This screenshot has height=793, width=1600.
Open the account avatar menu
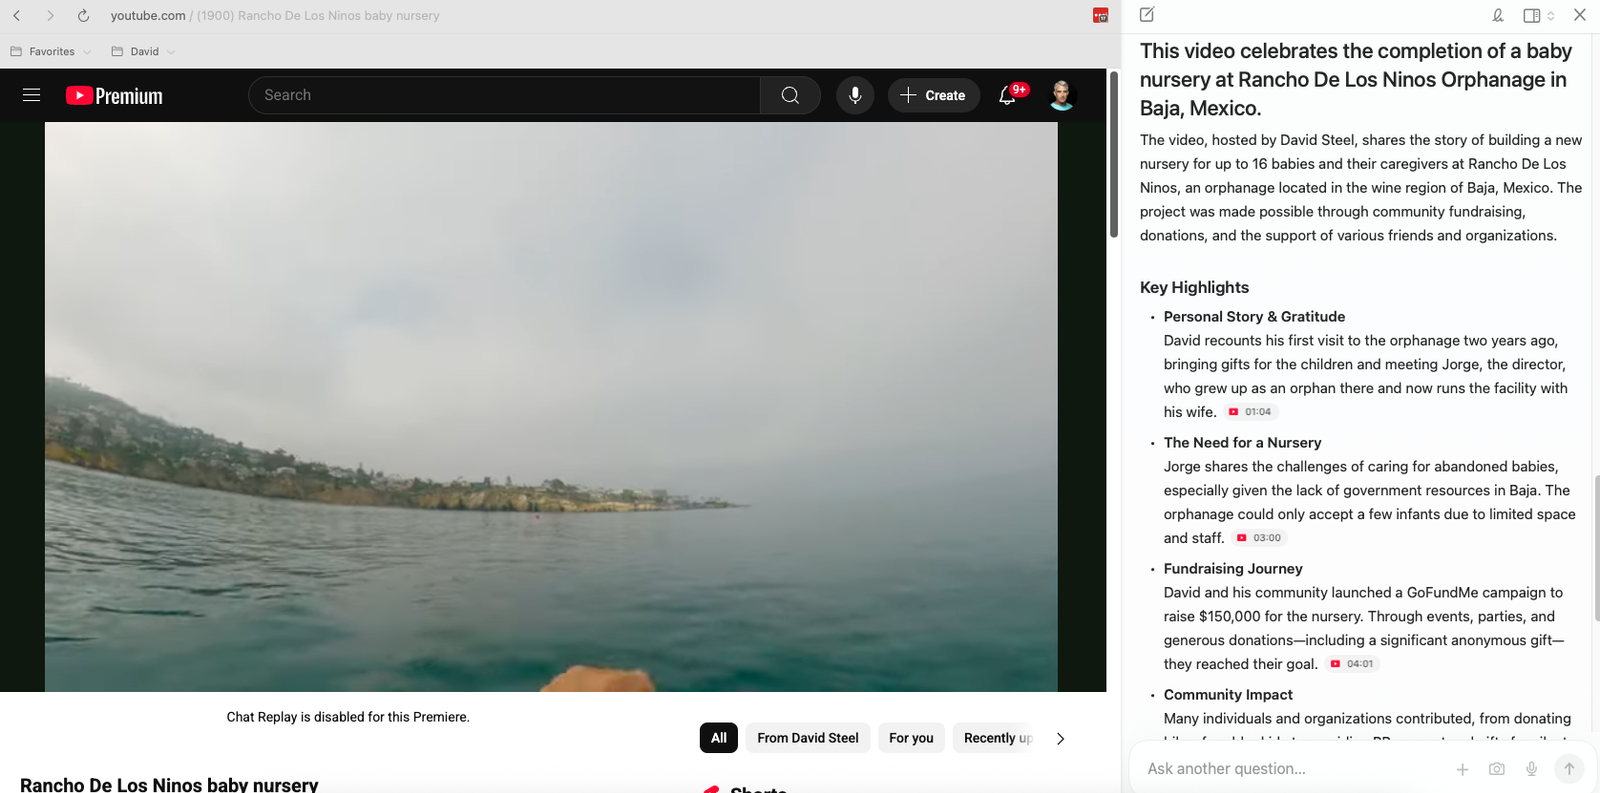tap(1061, 95)
